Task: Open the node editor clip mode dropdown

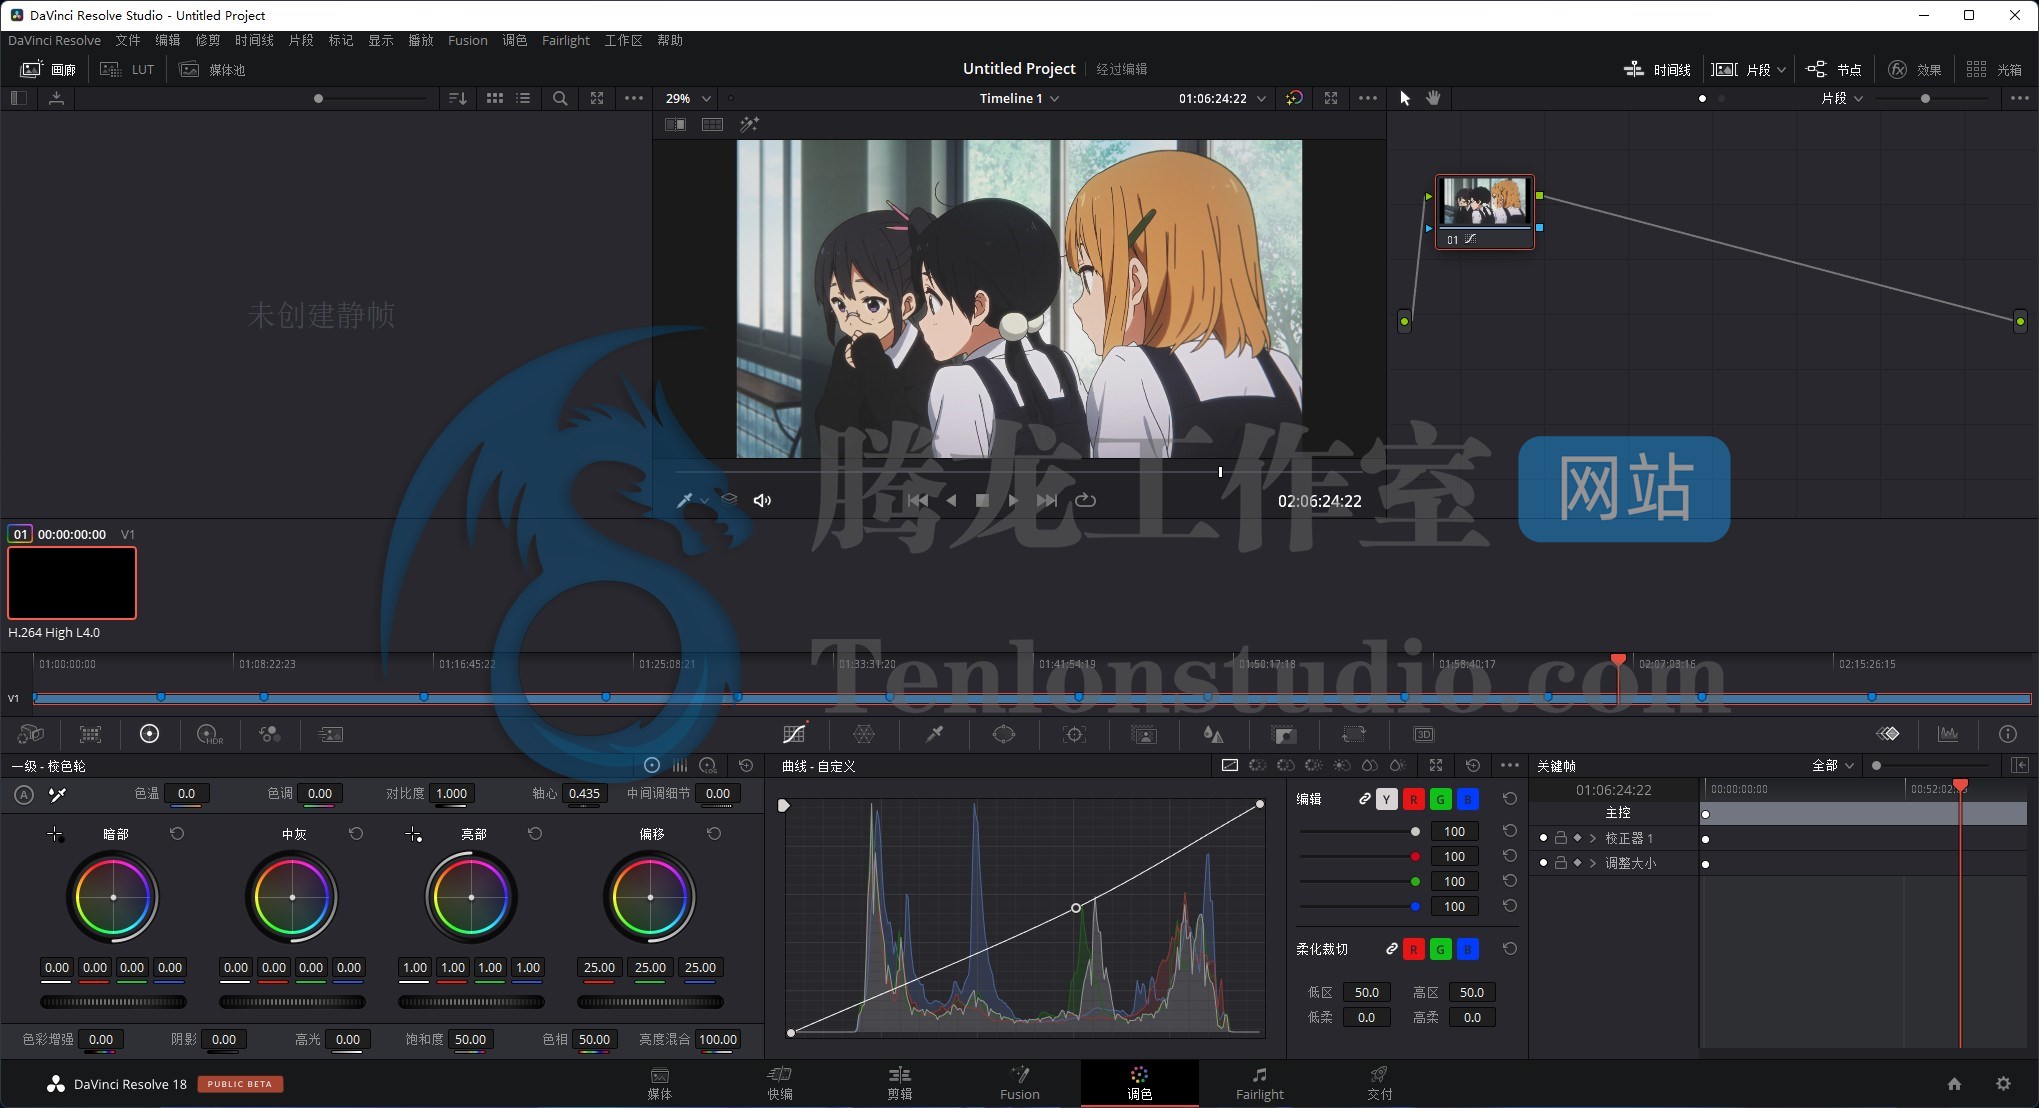Action: tap(1842, 98)
